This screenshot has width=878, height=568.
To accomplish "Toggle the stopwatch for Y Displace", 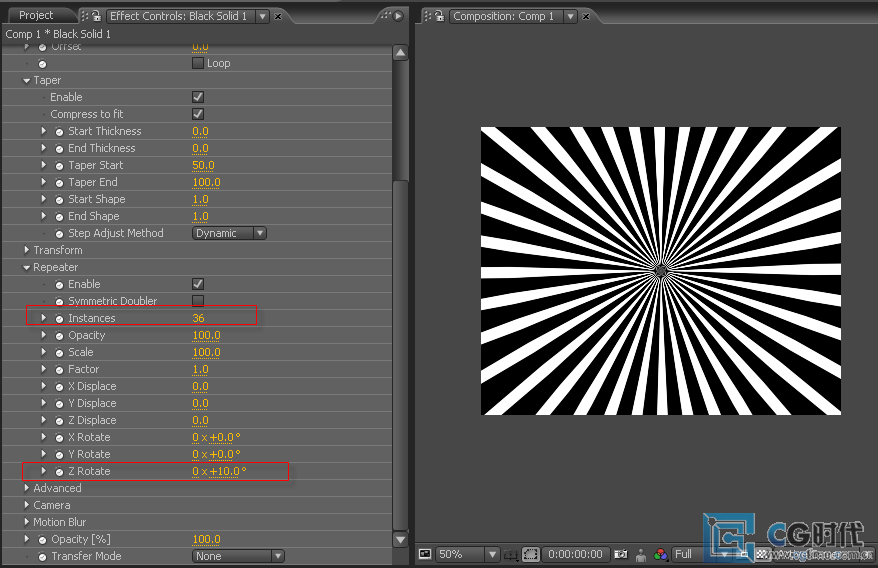I will pyautogui.click(x=59, y=404).
